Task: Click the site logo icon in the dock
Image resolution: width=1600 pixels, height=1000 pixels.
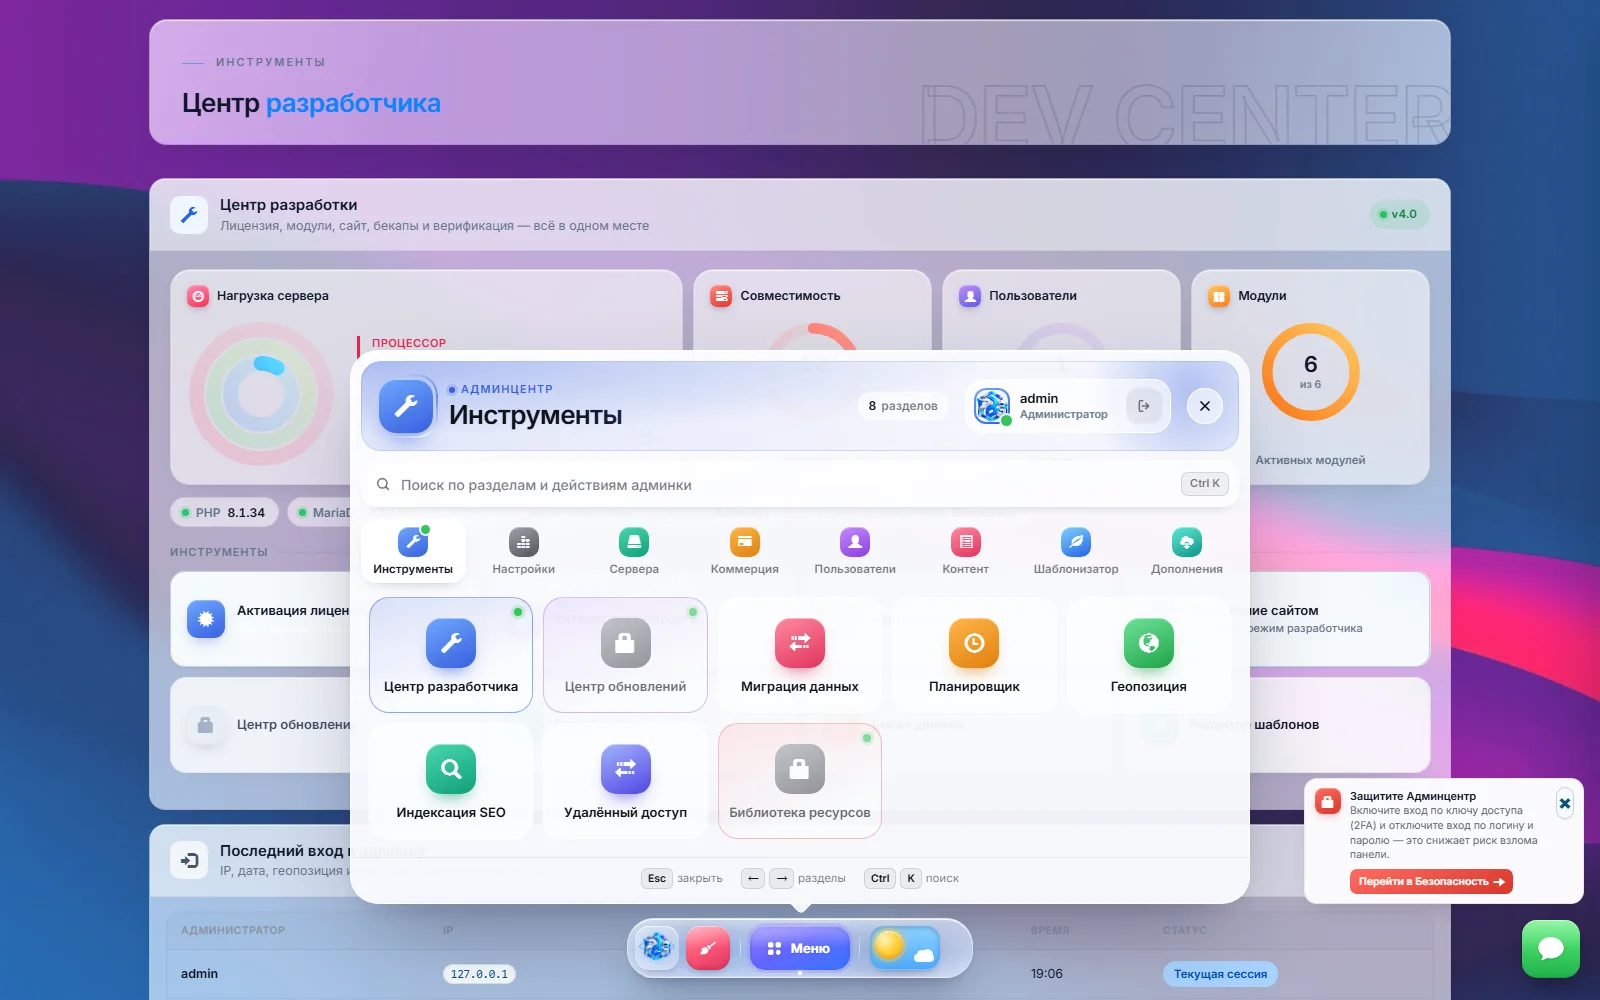Action: point(656,948)
